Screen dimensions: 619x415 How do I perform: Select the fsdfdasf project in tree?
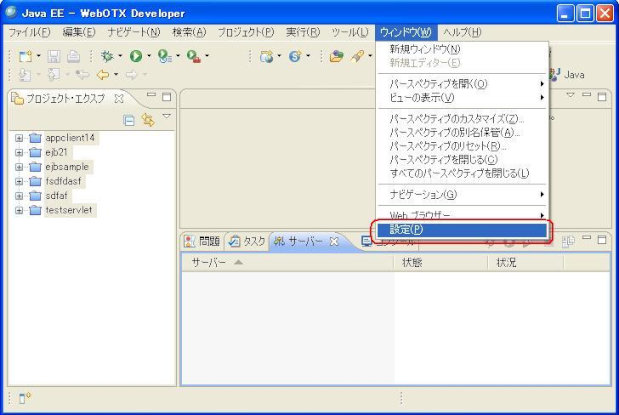pyautogui.click(x=64, y=181)
